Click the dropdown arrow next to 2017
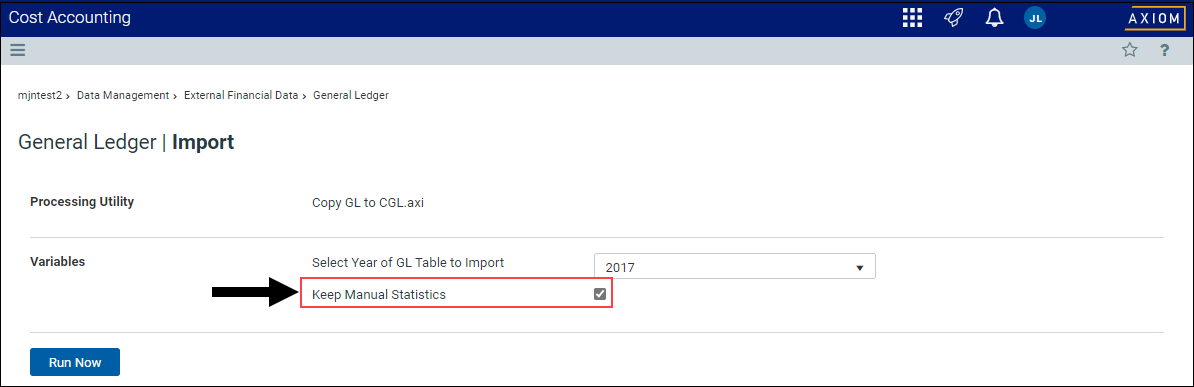1194x387 pixels. click(x=860, y=267)
